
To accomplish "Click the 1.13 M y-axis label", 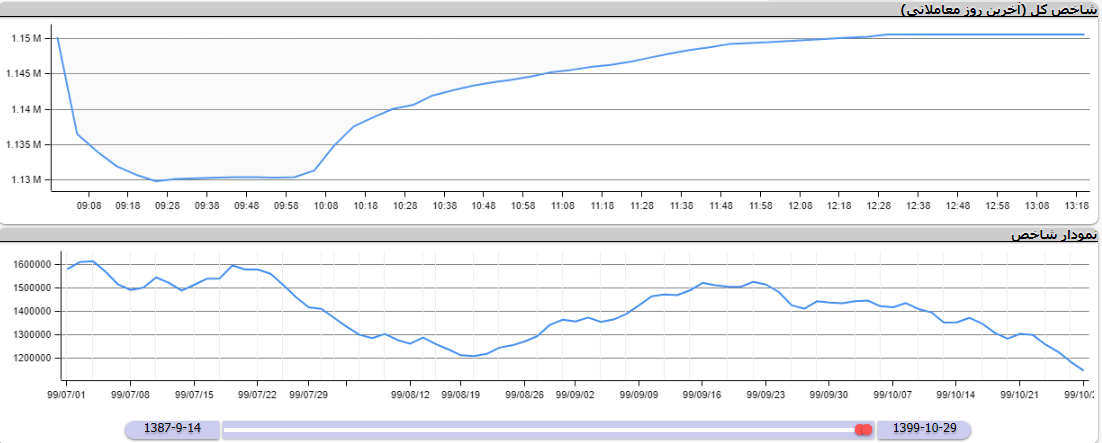I will coord(26,180).
